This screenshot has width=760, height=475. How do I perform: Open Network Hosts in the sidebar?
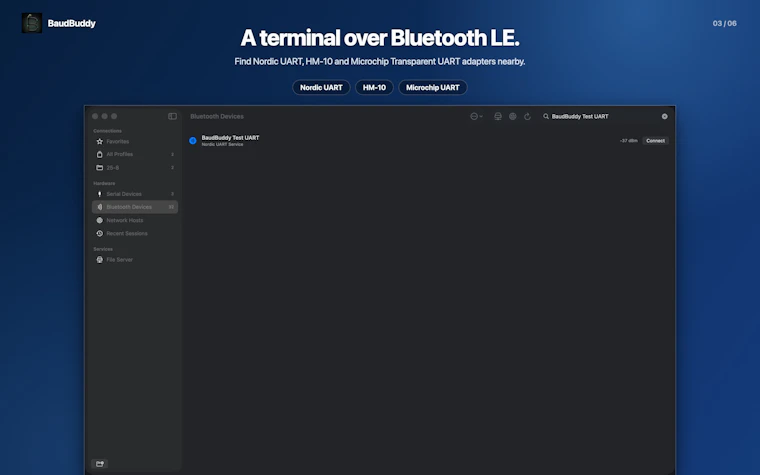point(135,220)
